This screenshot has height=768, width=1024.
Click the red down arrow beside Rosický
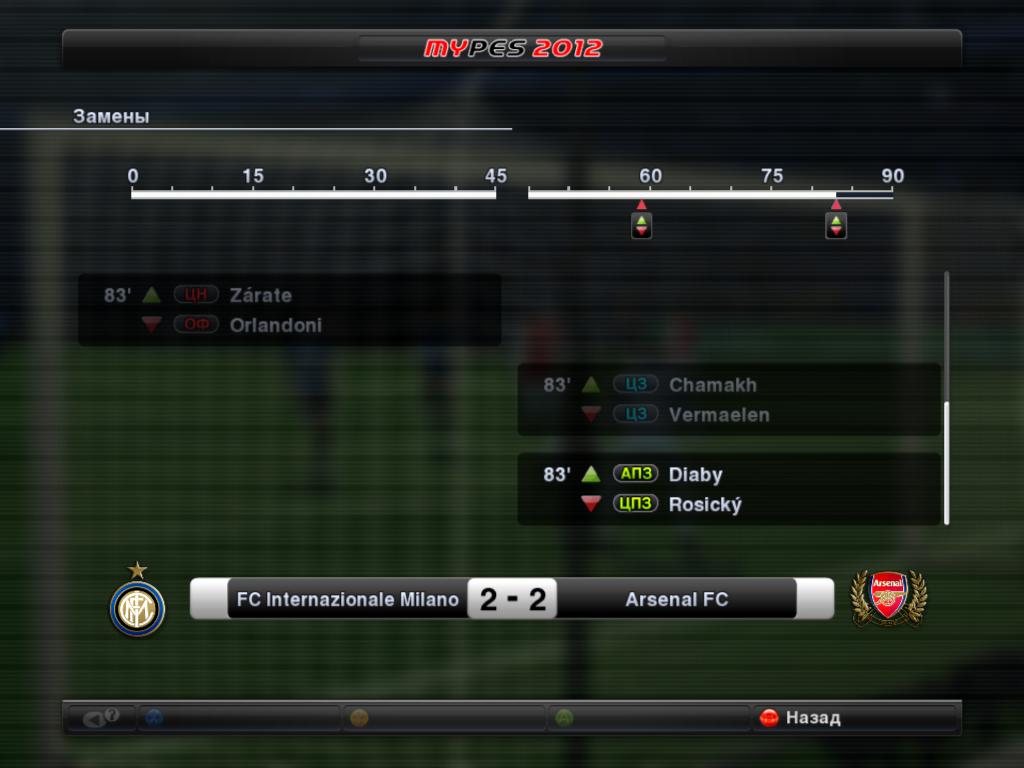tap(590, 504)
